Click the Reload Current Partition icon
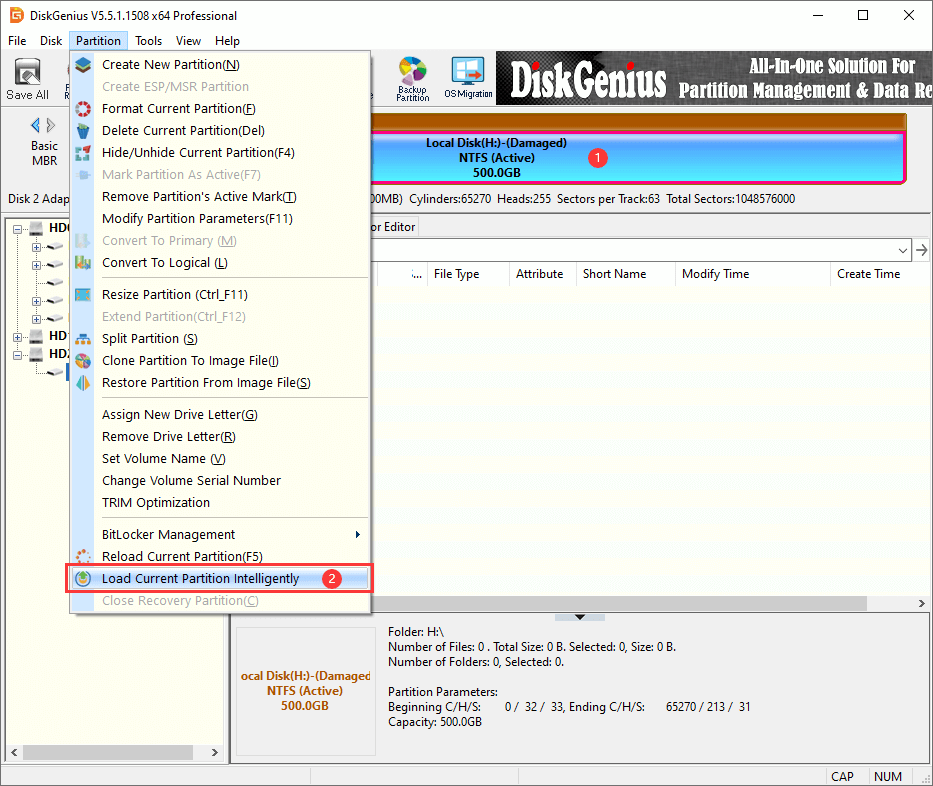 click(83, 556)
